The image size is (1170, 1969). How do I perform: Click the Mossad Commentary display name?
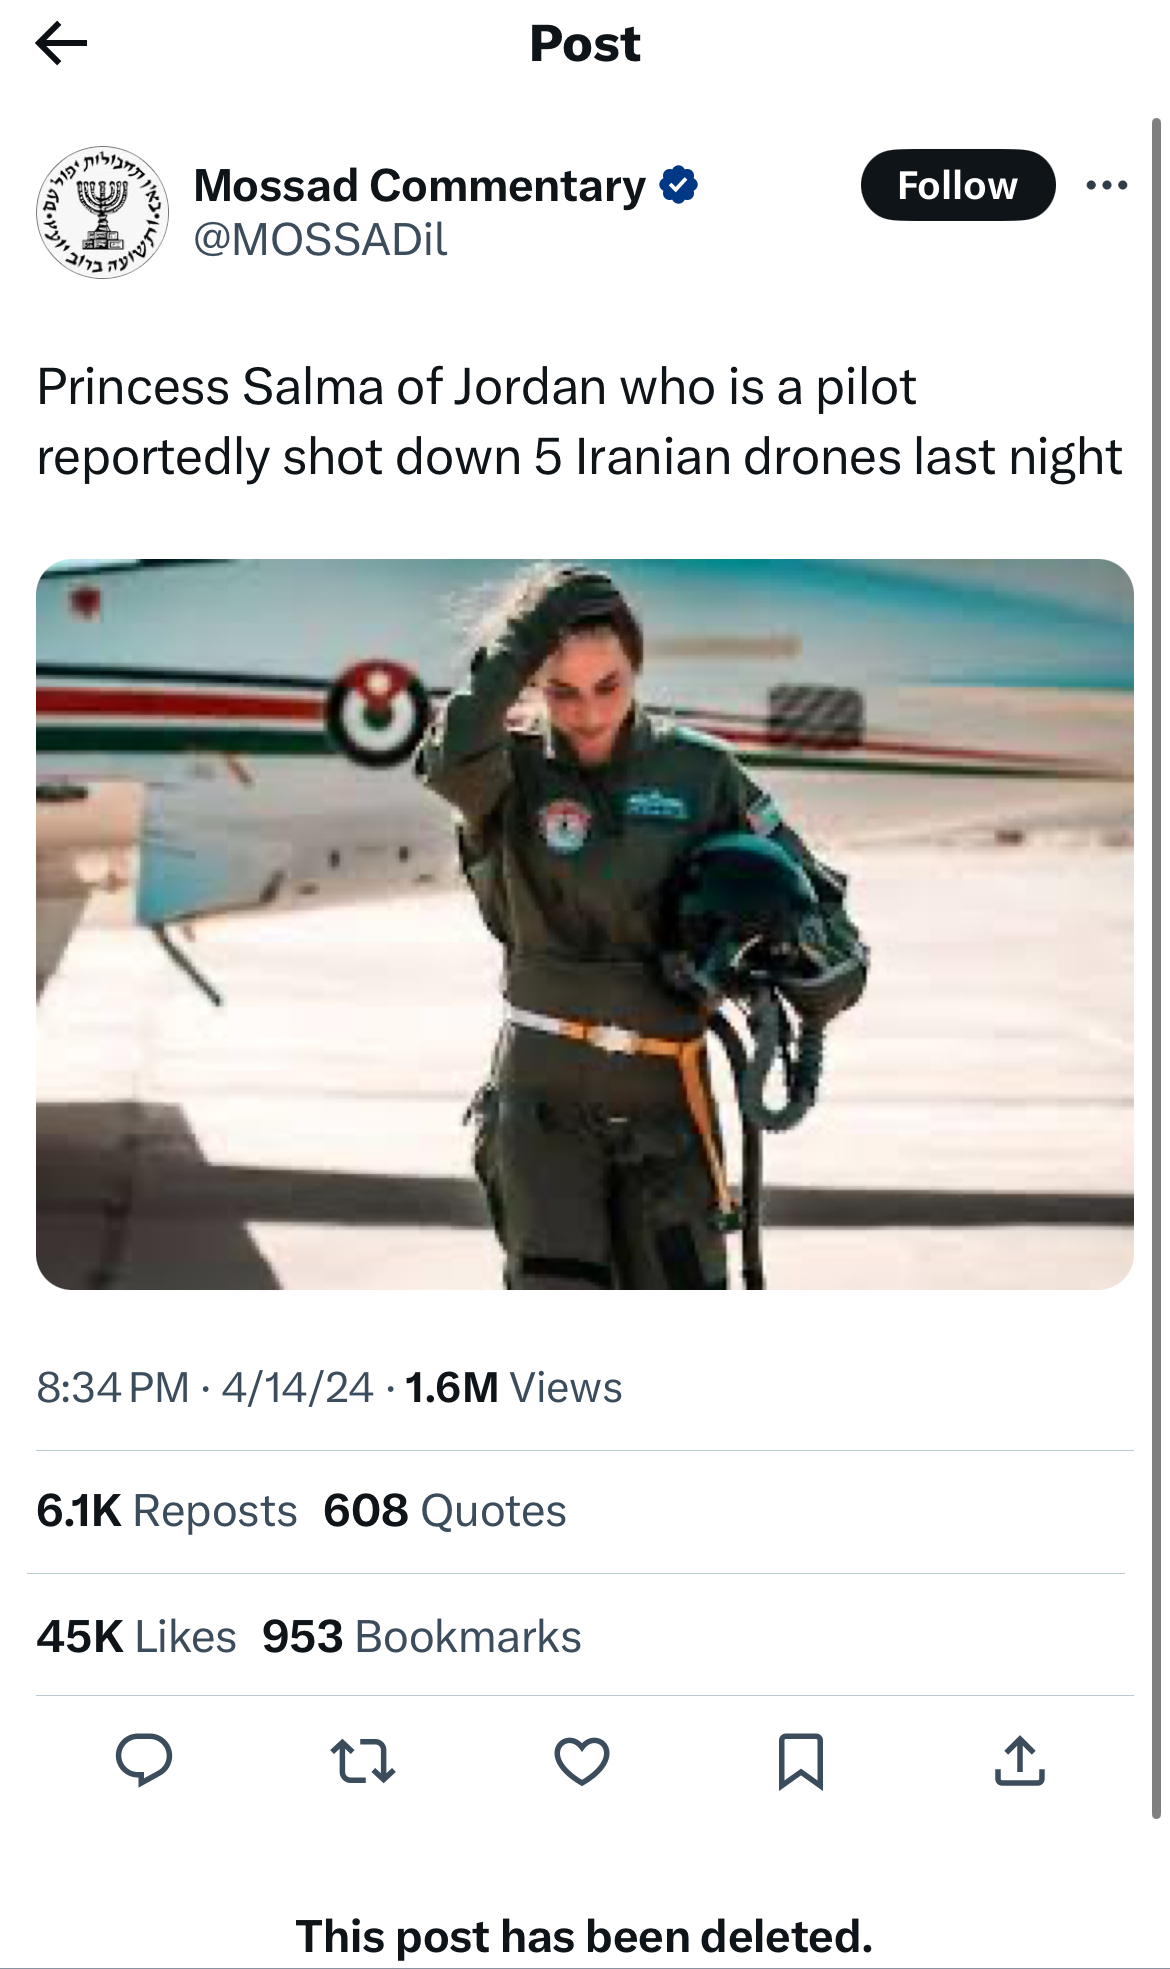click(420, 186)
